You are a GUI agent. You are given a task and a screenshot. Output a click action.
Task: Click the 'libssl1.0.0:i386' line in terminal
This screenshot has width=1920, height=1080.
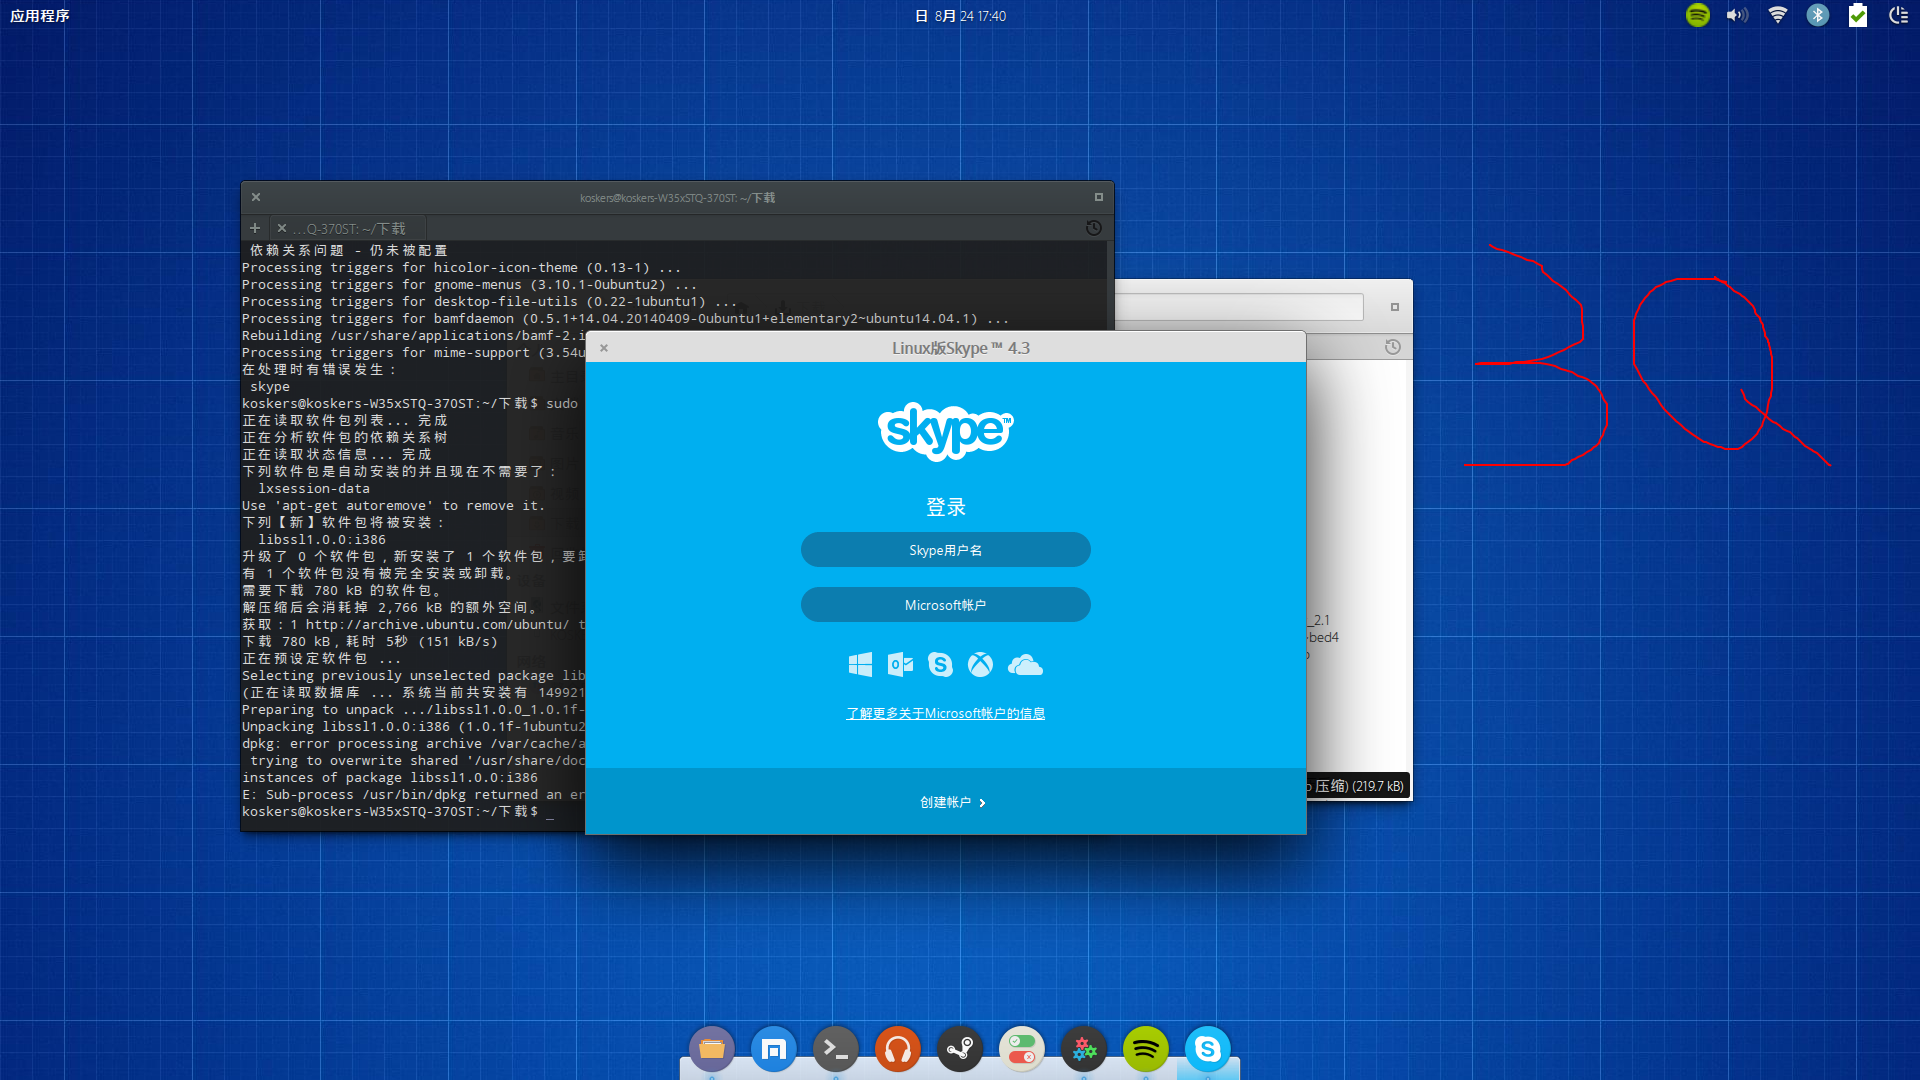(x=322, y=539)
